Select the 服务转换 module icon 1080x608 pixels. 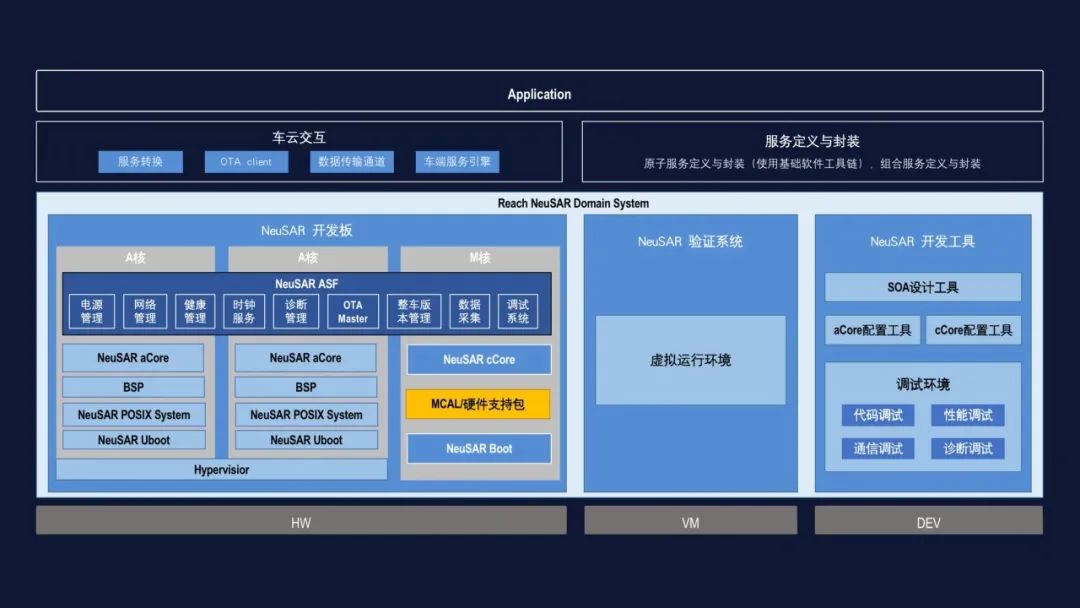point(140,161)
